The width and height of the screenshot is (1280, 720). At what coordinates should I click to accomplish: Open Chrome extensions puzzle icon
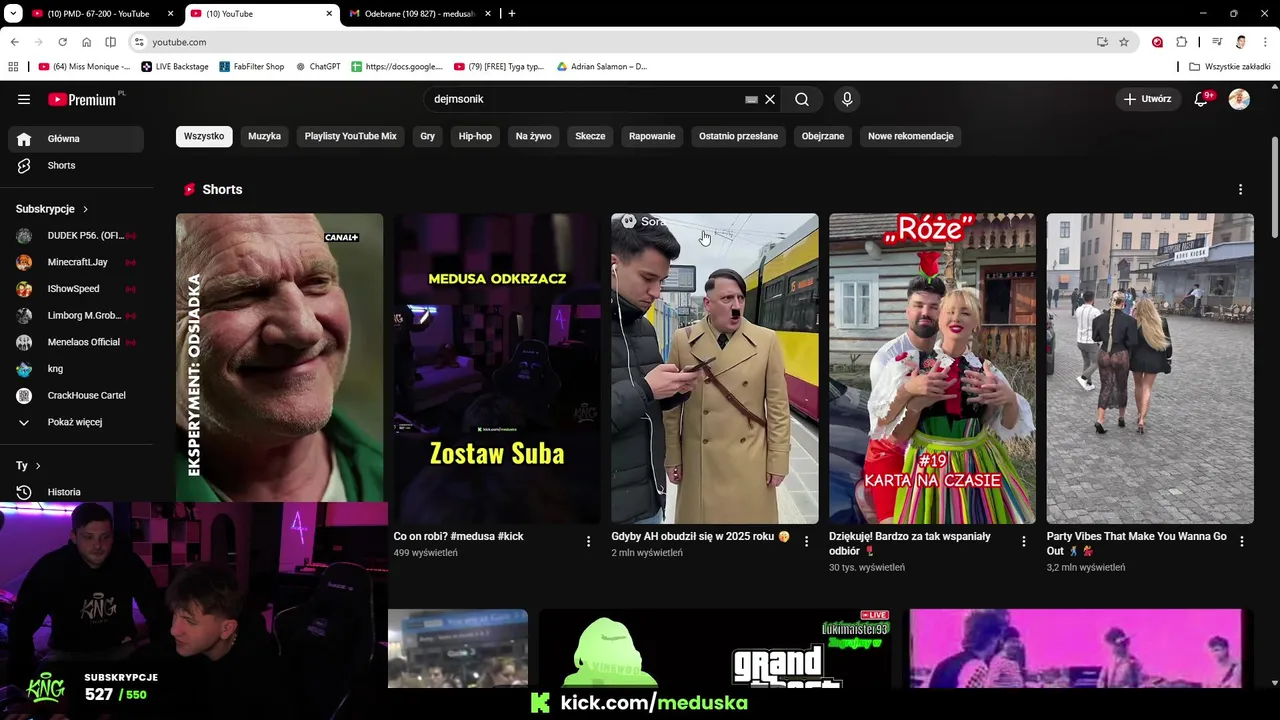coord(1181,42)
